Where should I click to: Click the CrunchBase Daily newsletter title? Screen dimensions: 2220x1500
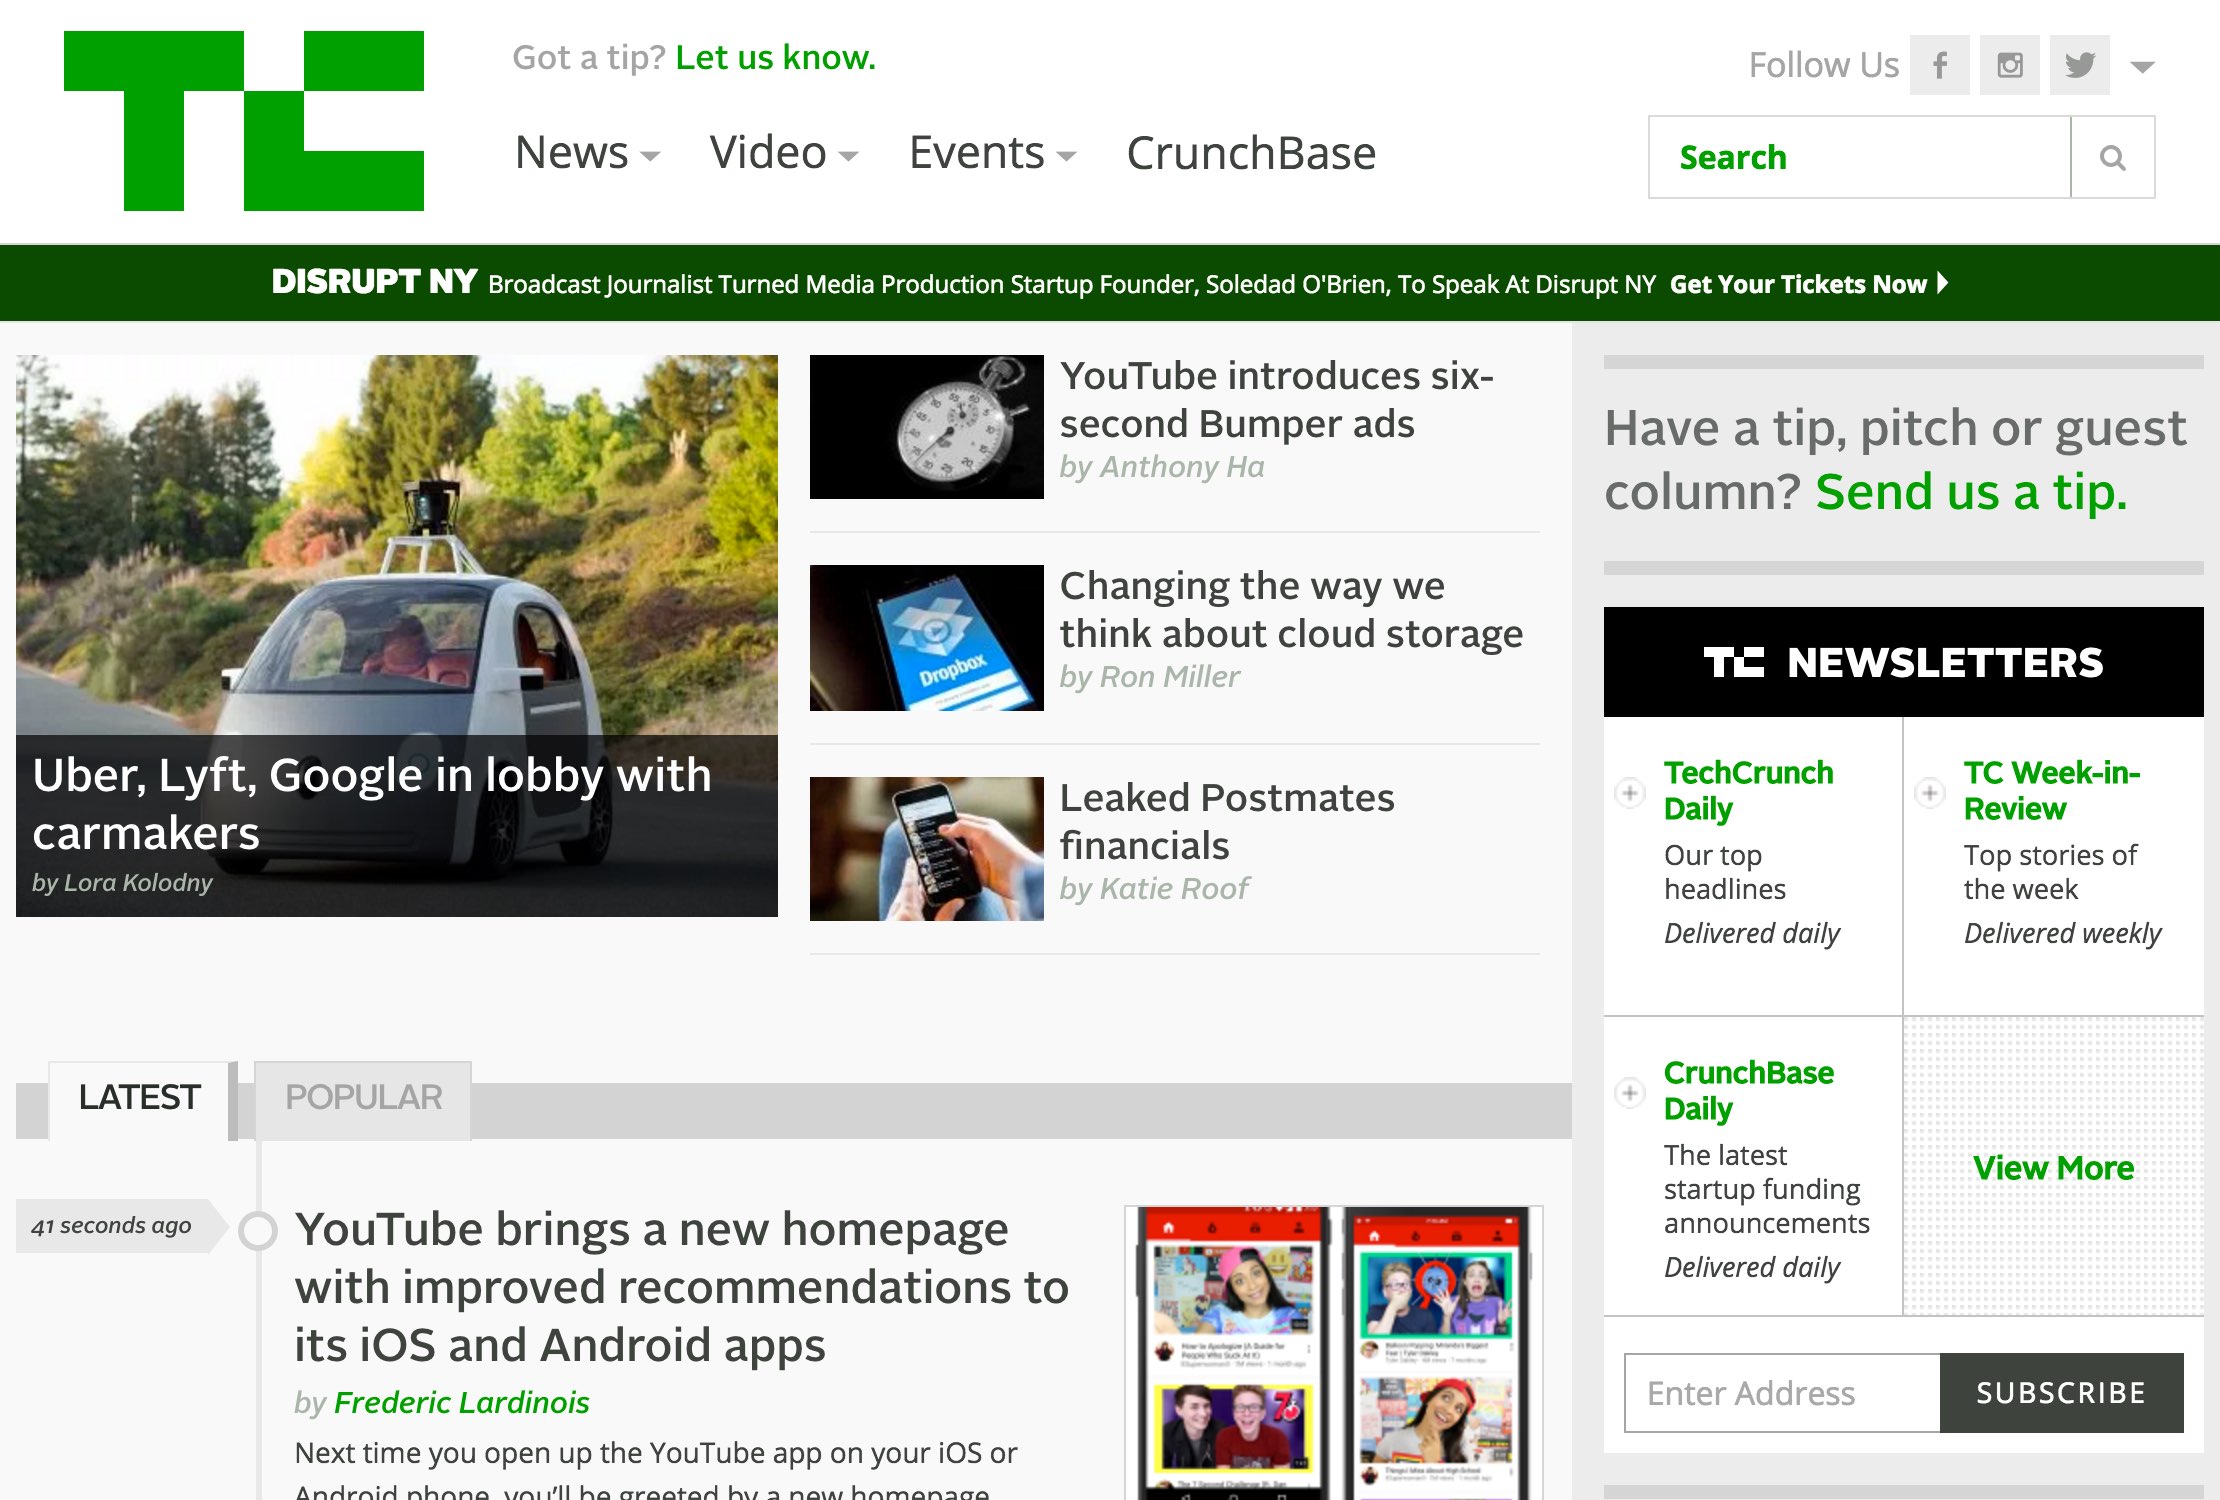pyautogui.click(x=1748, y=1090)
